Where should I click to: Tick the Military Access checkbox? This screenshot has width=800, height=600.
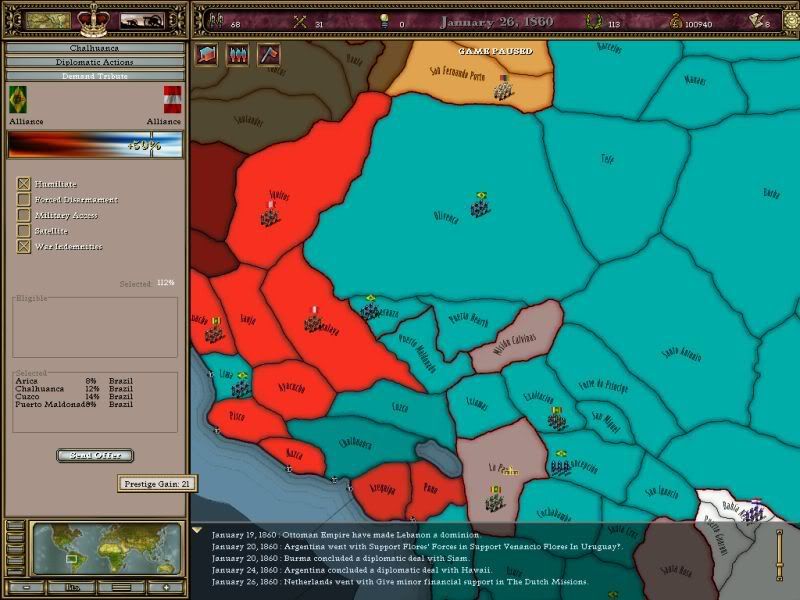pyautogui.click(x=24, y=215)
